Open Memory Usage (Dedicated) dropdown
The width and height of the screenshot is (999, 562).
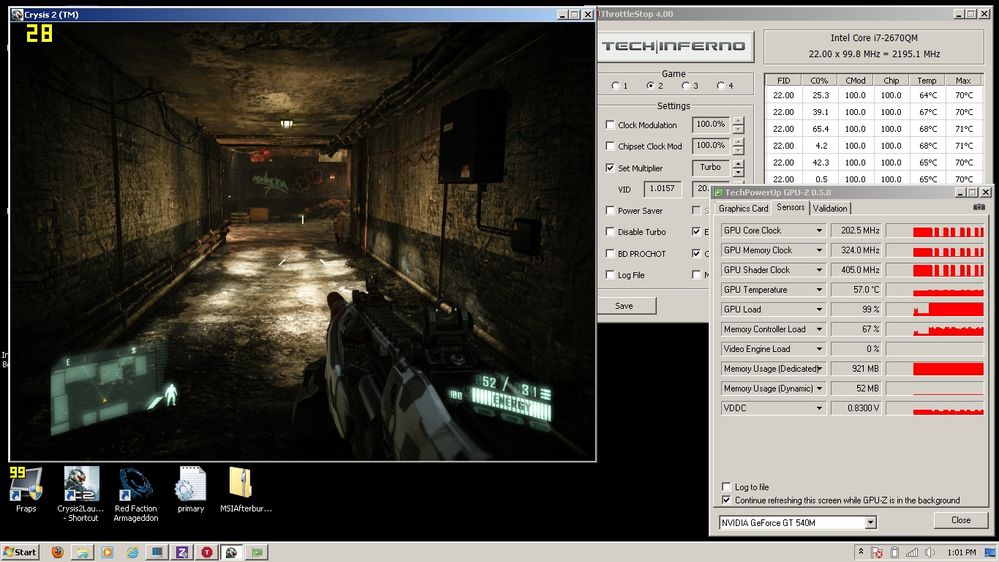pyautogui.click(x=819, y=369)
